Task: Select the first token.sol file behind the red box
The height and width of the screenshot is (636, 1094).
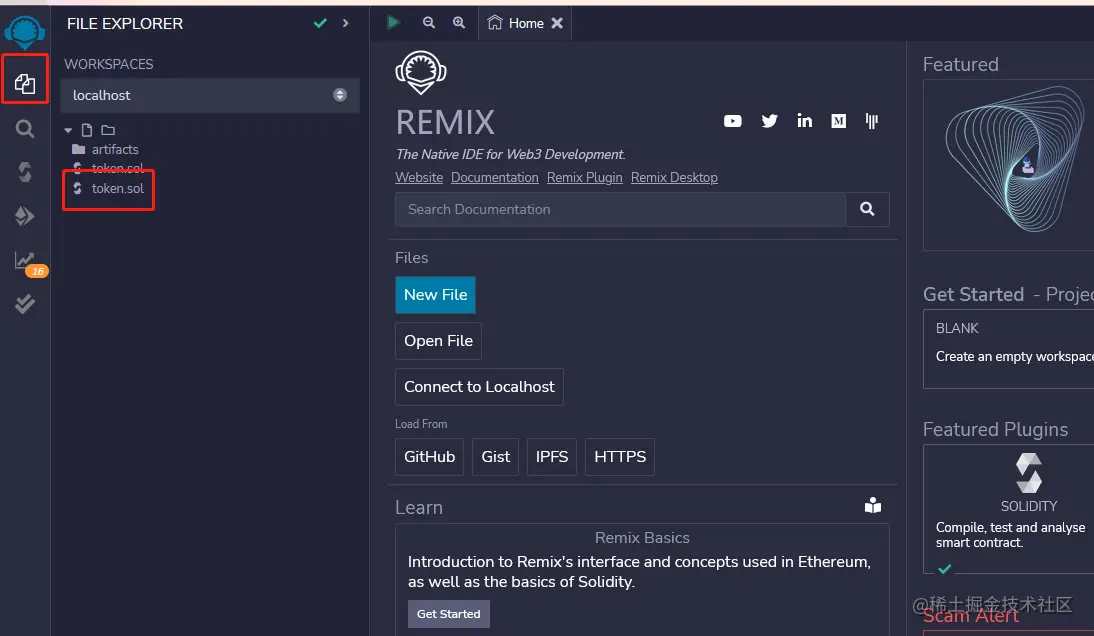Action: [x=109, y=168]
